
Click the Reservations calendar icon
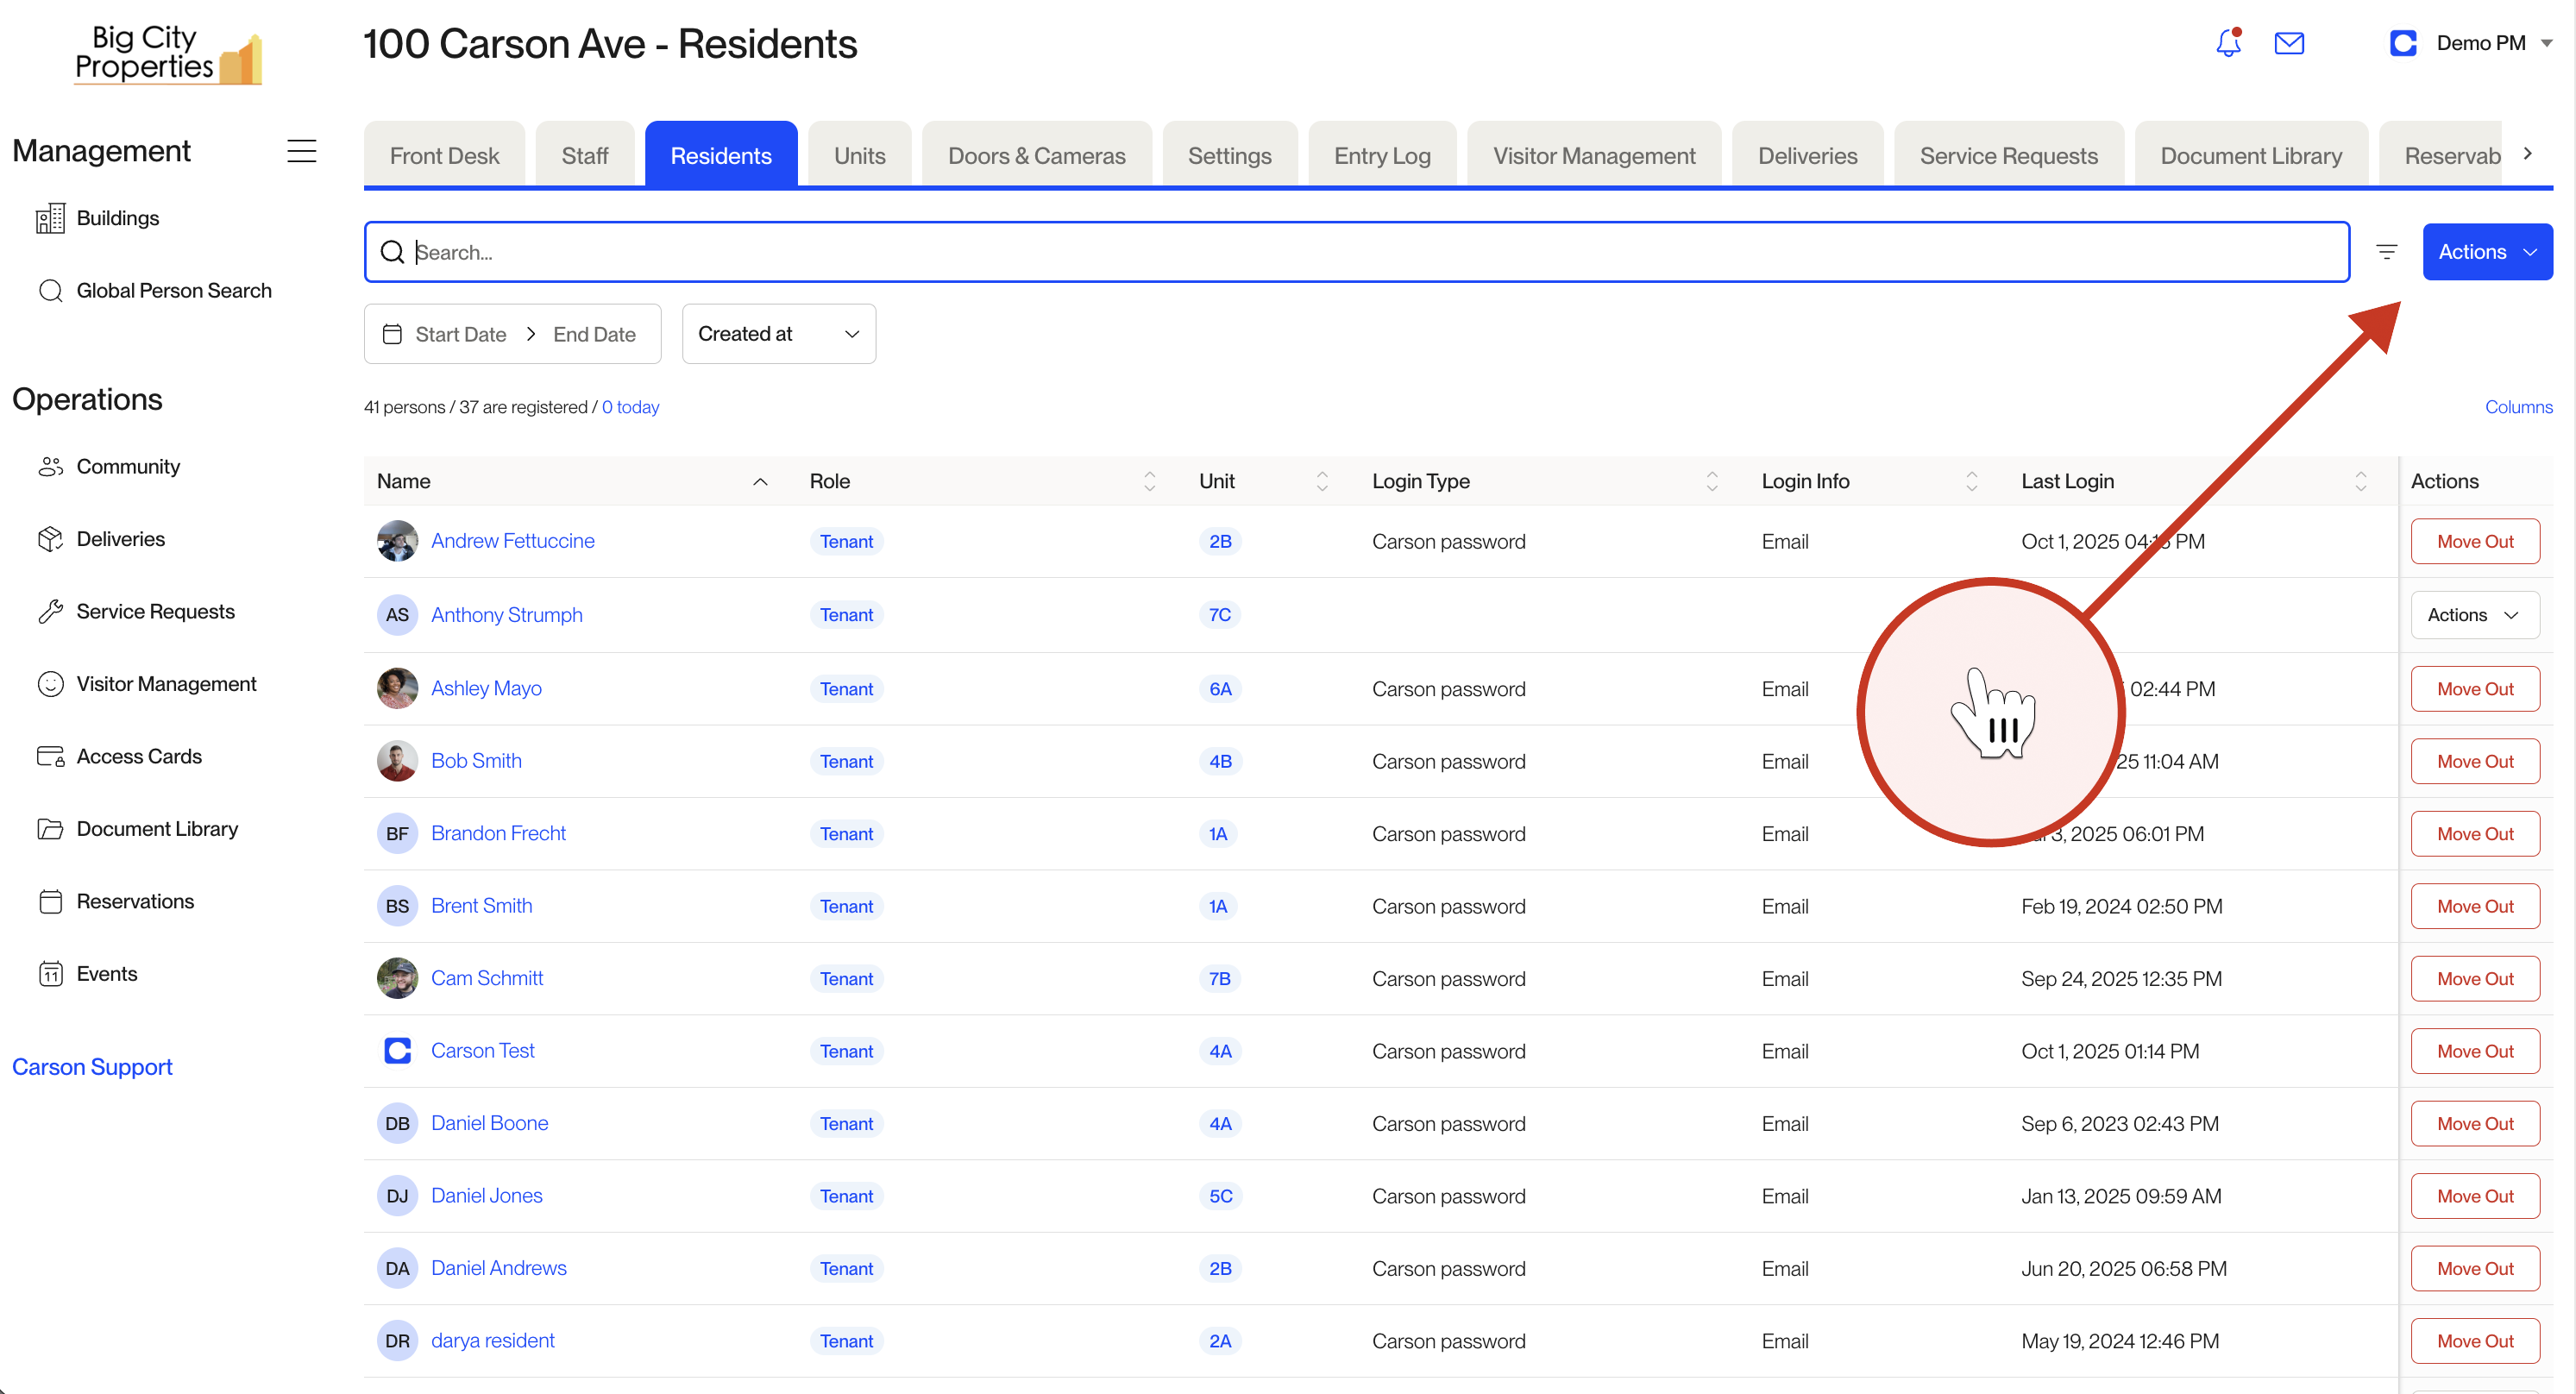(x=50, y=902)
